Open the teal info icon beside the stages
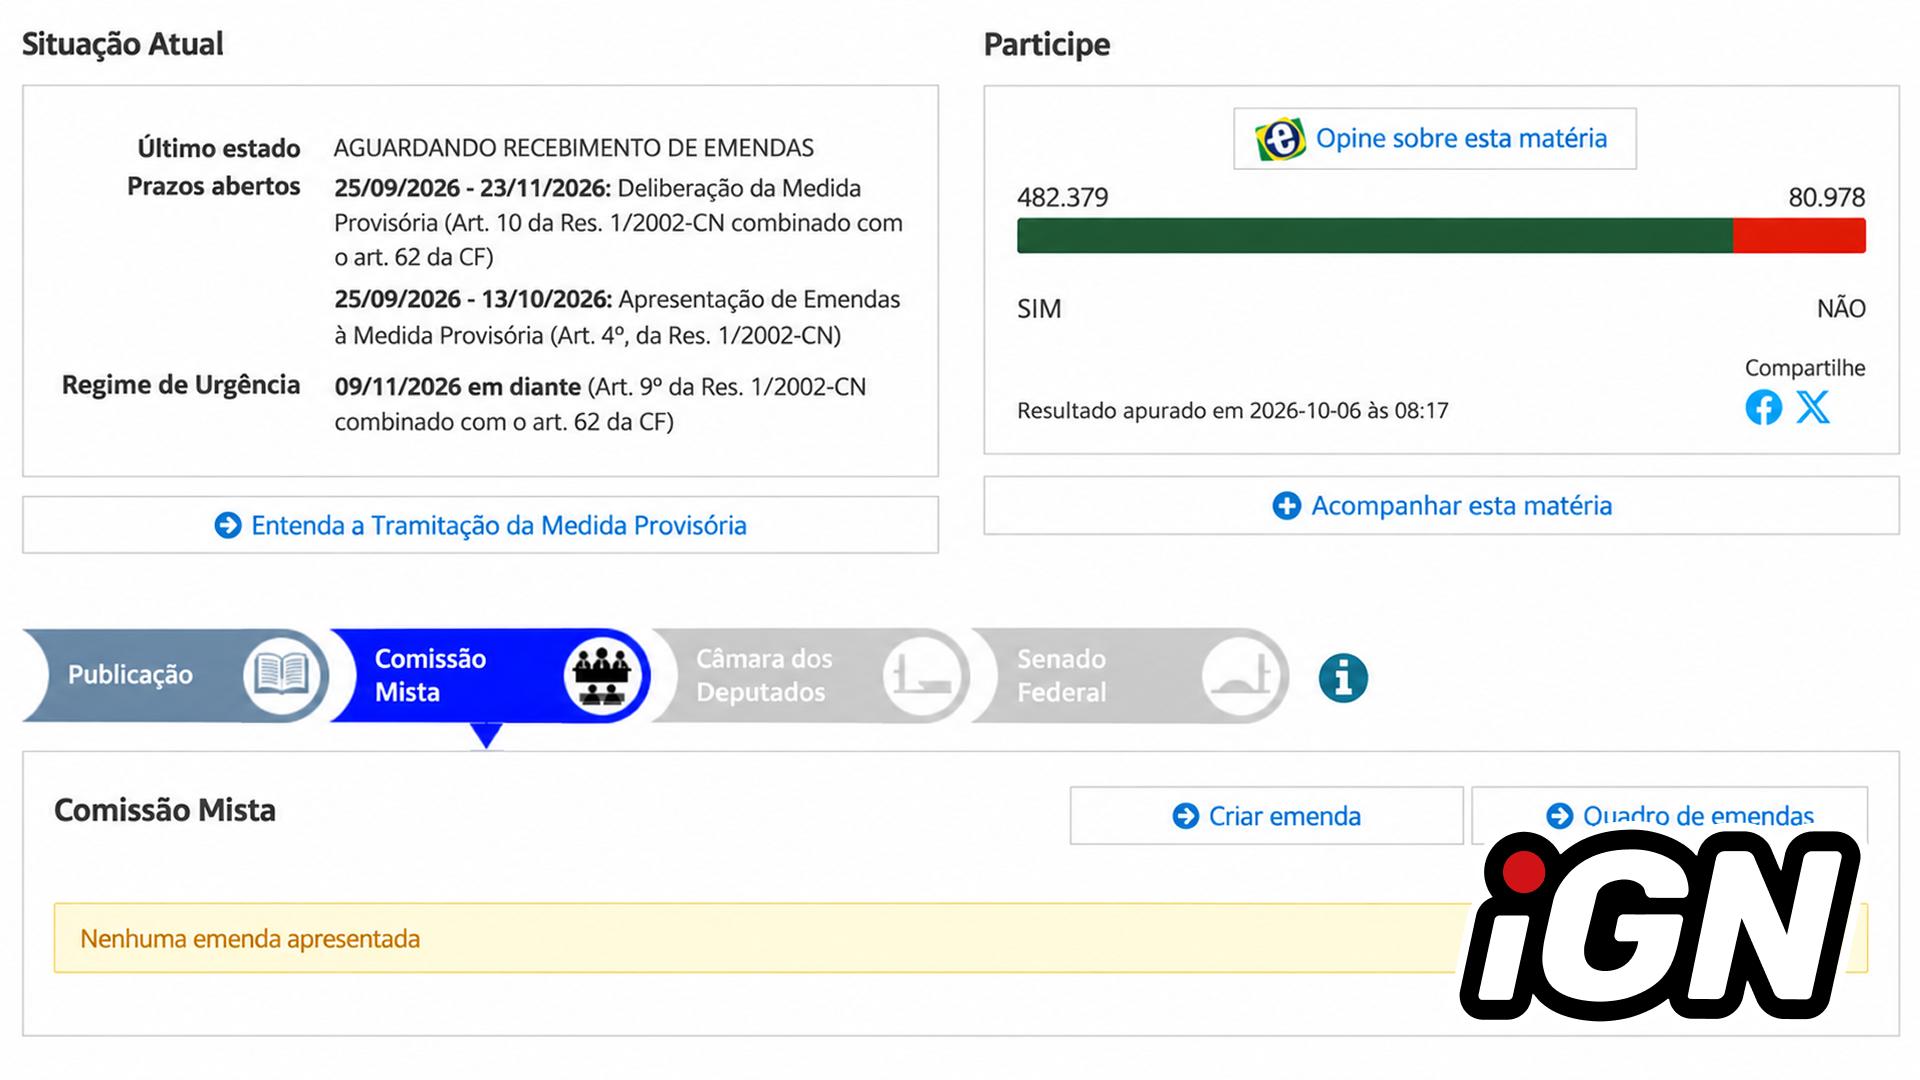The height and width of the screenshot is (1080, 1920). coord(1343,678)
